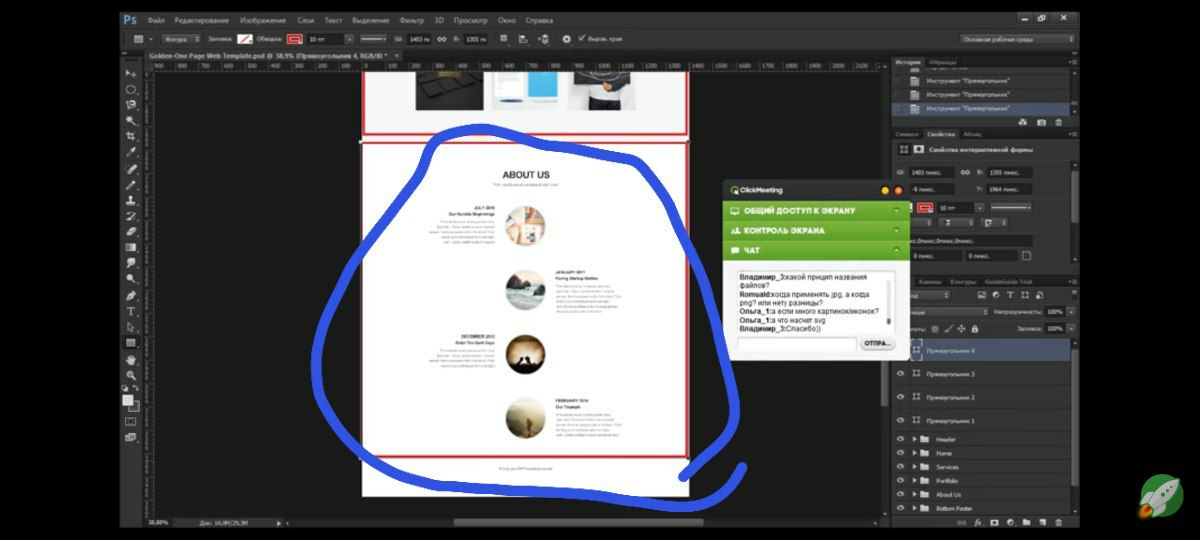This screenshot has height=540, width=1200.
Task: Collapse the ЧАТ section in ClickMeeting
Action: (897, 250)
